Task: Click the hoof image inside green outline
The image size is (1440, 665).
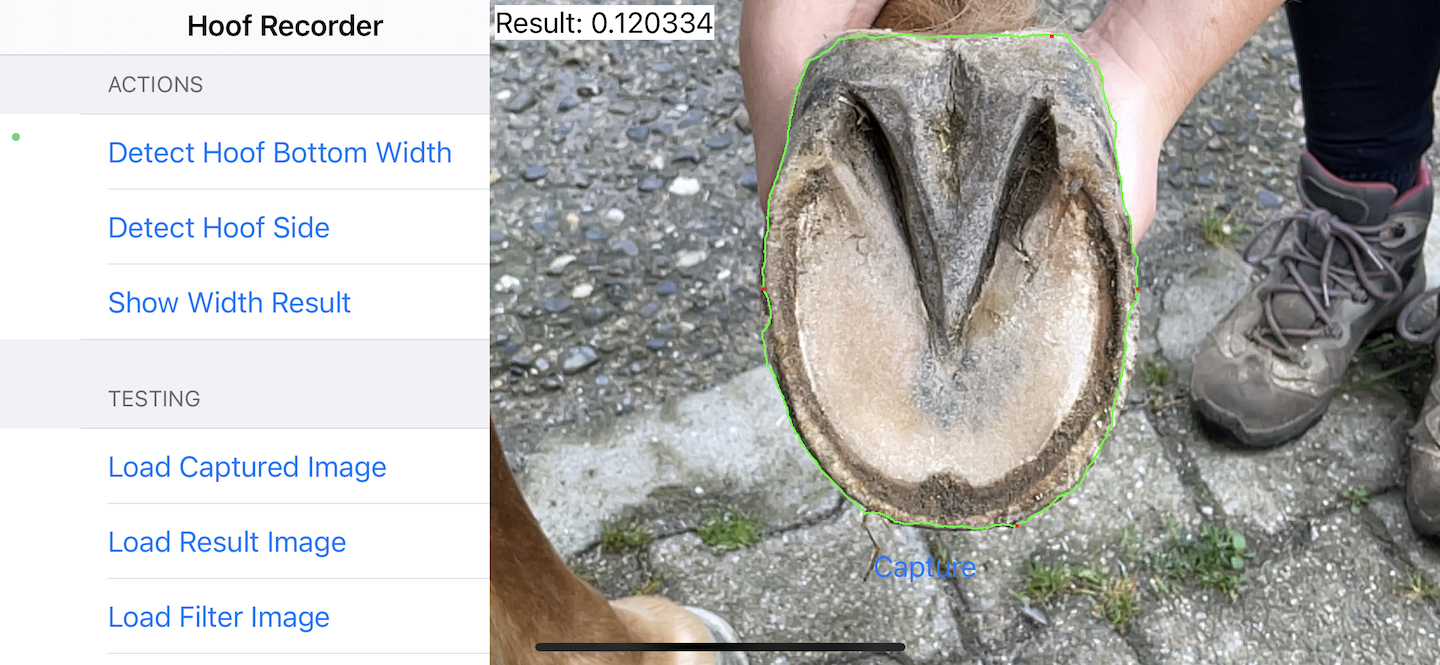Action: pyautogui.click(x=950, y=280)
